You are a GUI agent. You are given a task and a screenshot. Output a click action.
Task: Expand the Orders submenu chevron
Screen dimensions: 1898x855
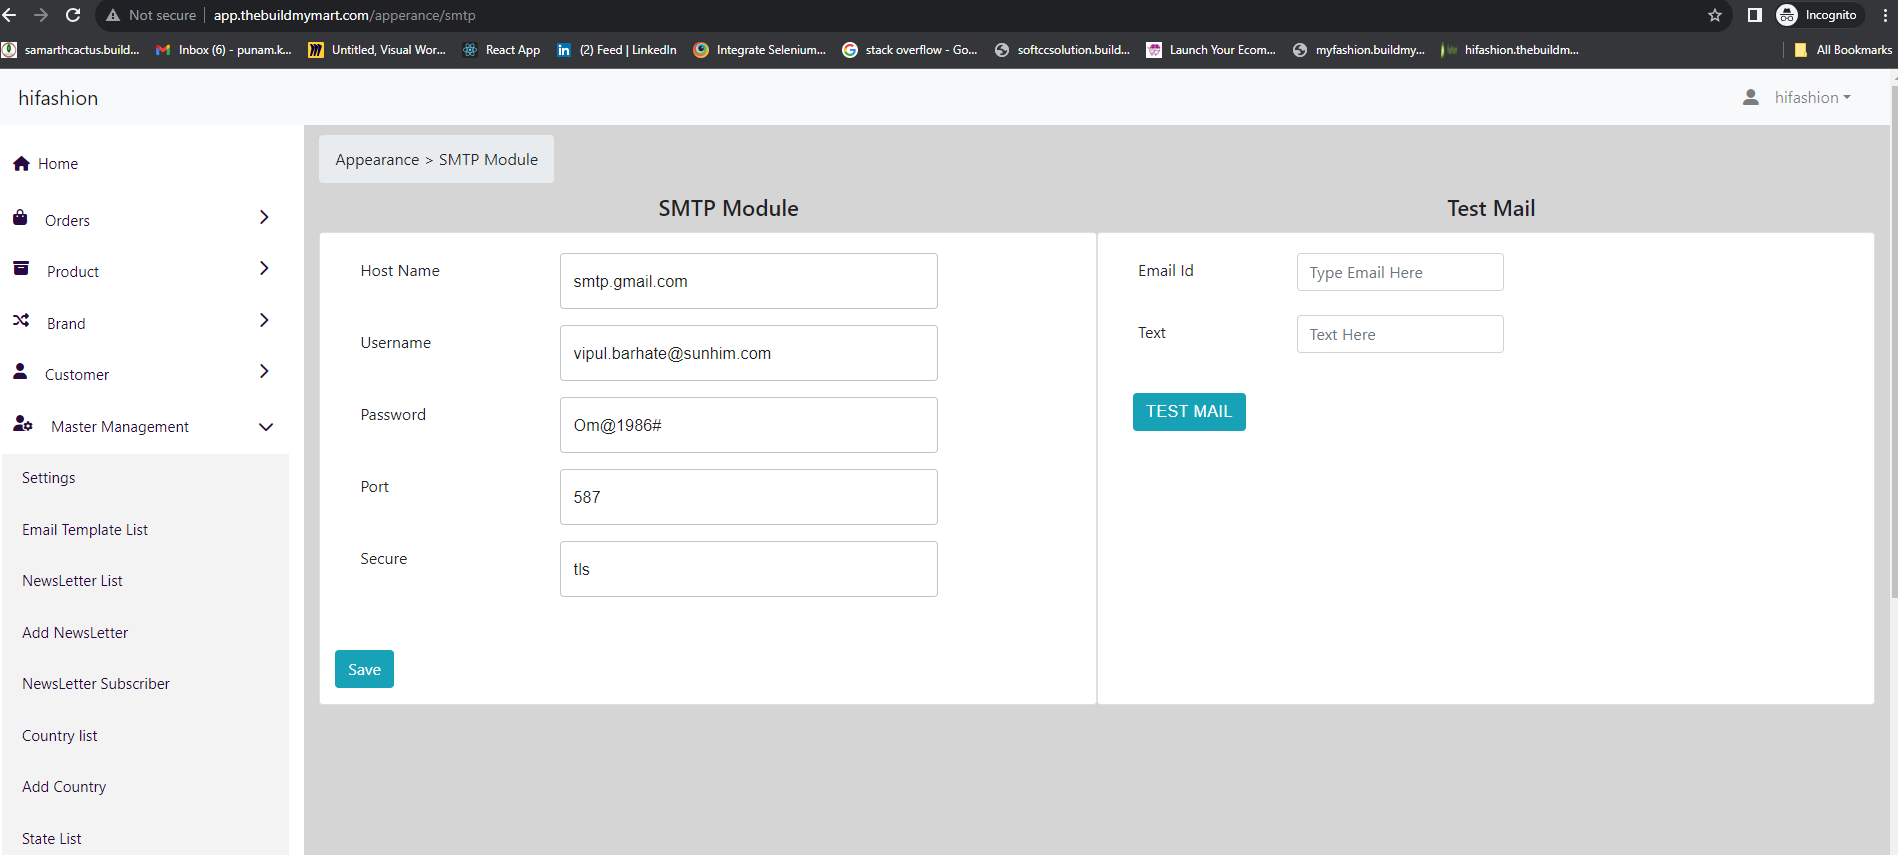[264, 217]
